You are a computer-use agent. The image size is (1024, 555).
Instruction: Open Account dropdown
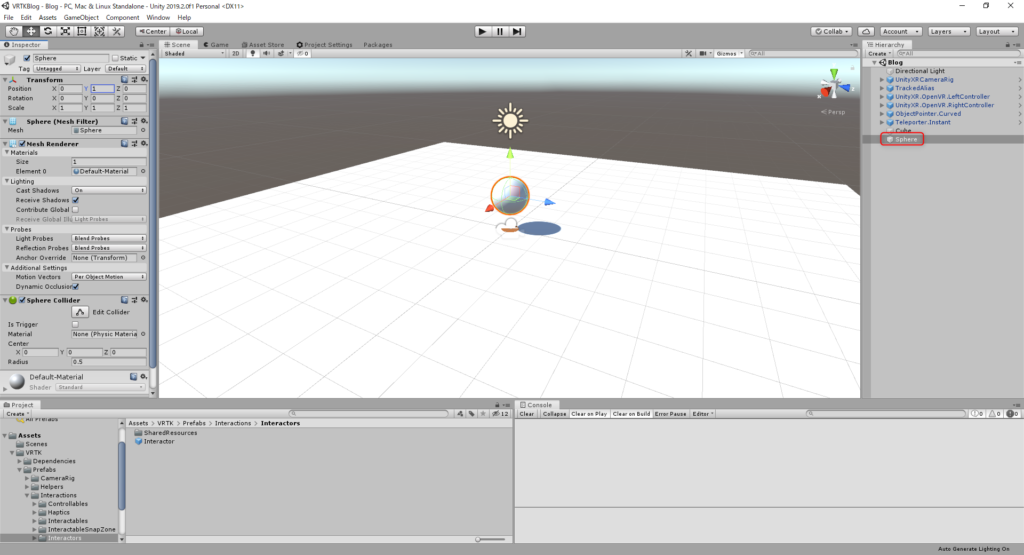pos(901,31)
